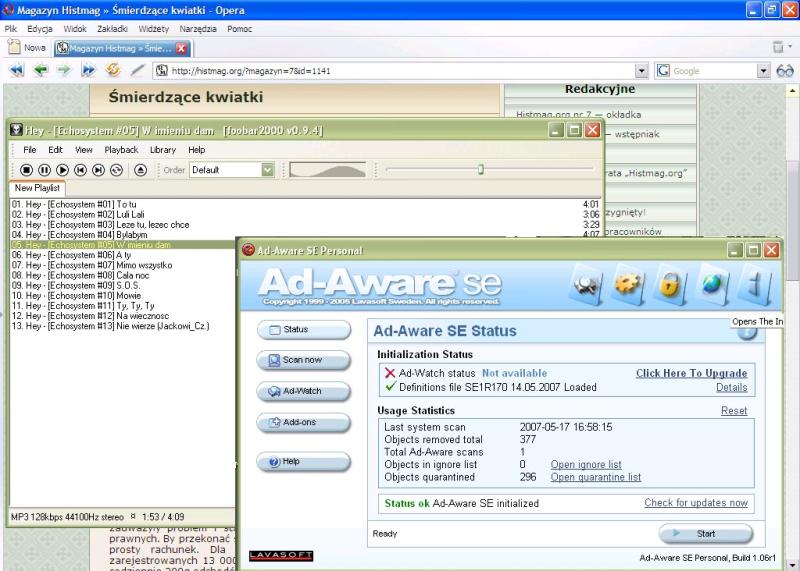Click the Play button in foobar2000

point(62,170)
